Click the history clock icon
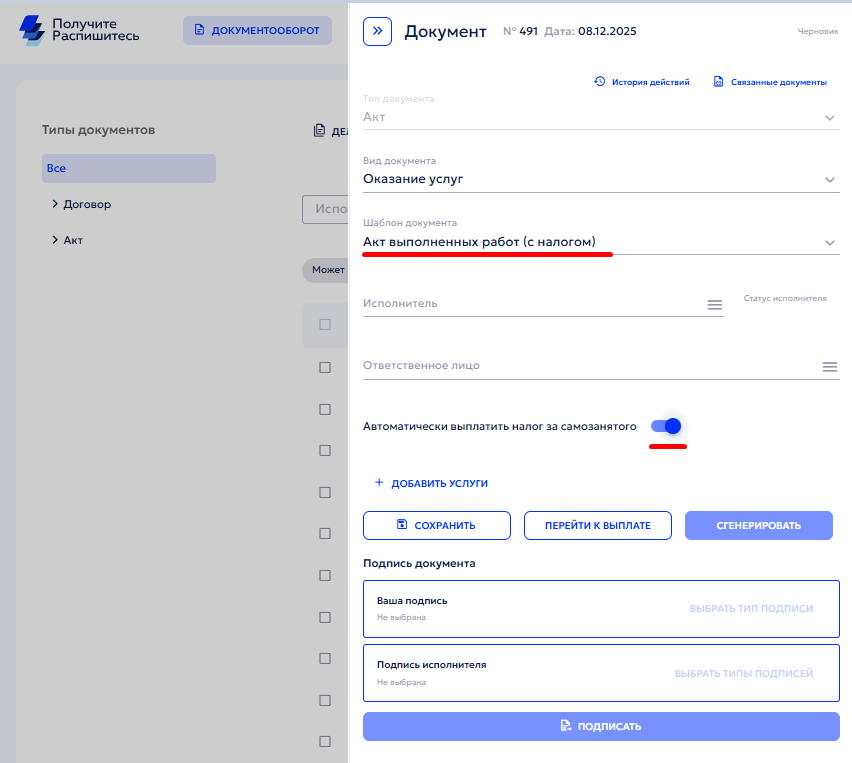The image size is (852, 763). (599, 82)
